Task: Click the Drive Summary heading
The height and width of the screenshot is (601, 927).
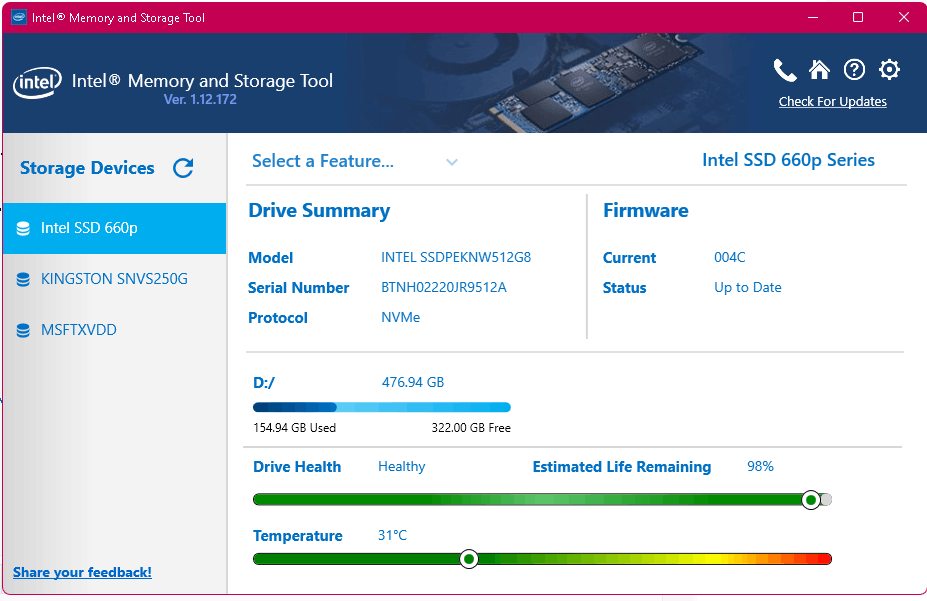Action: 319,211
